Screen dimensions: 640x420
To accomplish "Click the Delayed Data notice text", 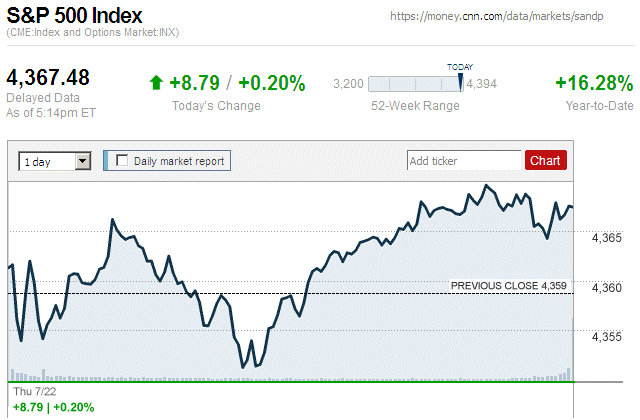I will click(x=42, y=98).
